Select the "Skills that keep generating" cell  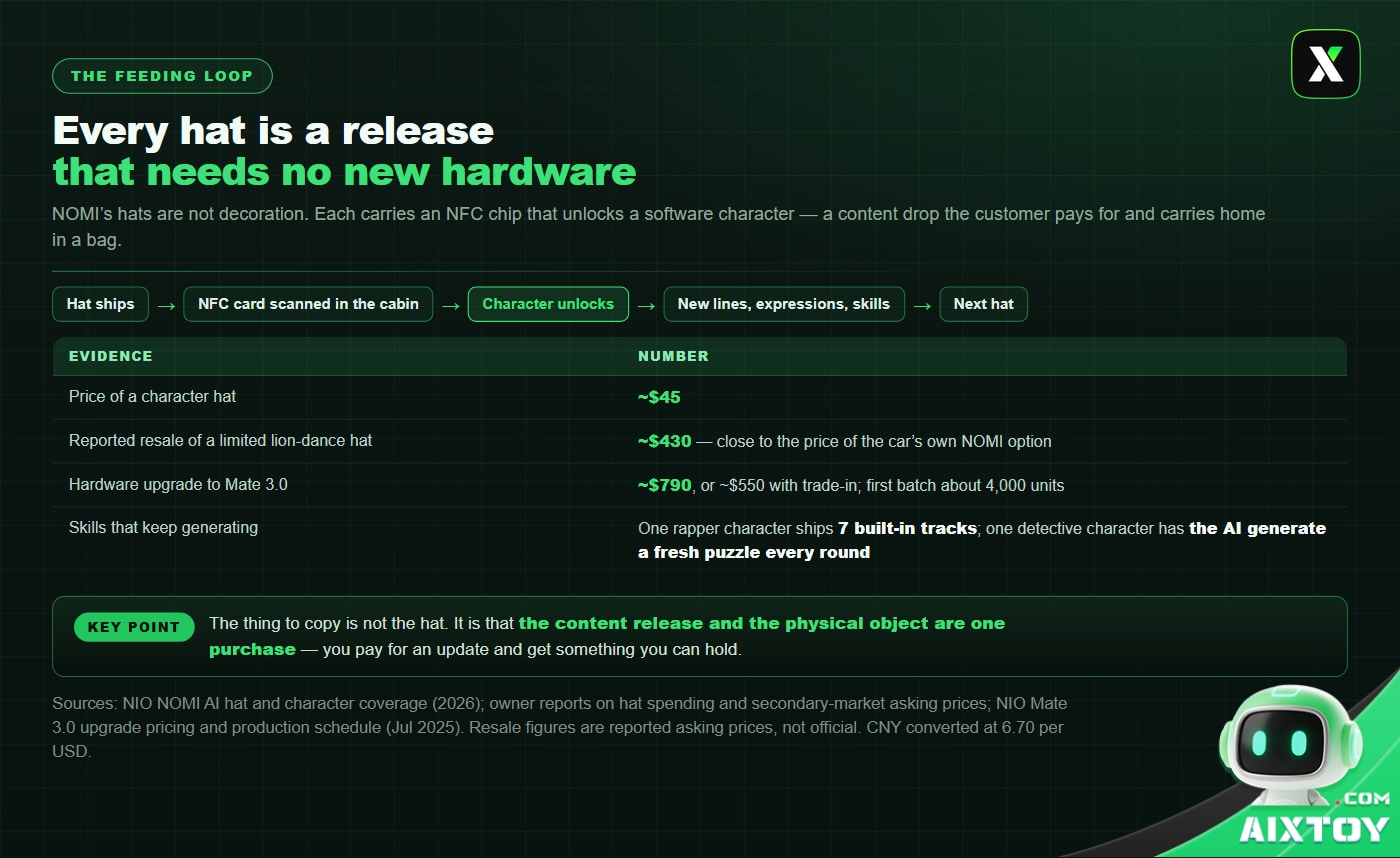[163, 527]
